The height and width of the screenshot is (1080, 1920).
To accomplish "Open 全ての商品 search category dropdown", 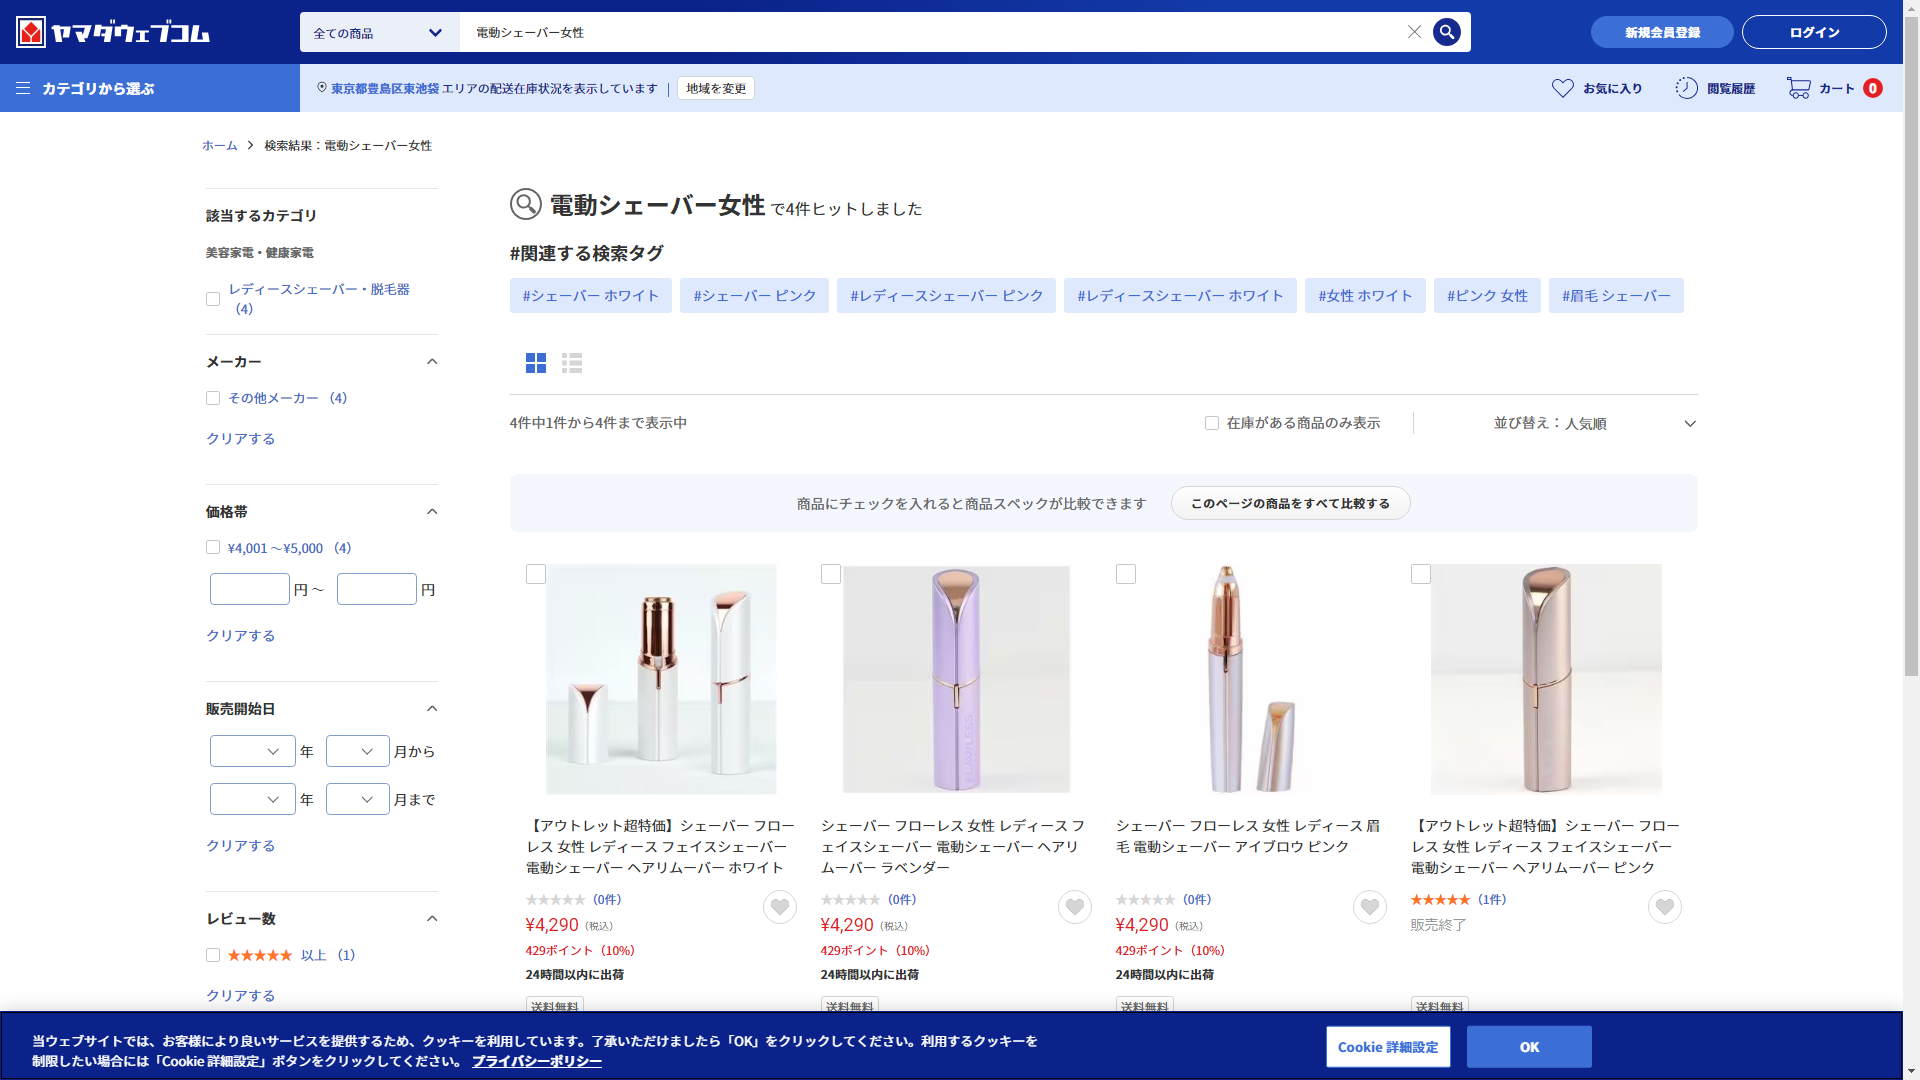I will (x=379, y=32).
